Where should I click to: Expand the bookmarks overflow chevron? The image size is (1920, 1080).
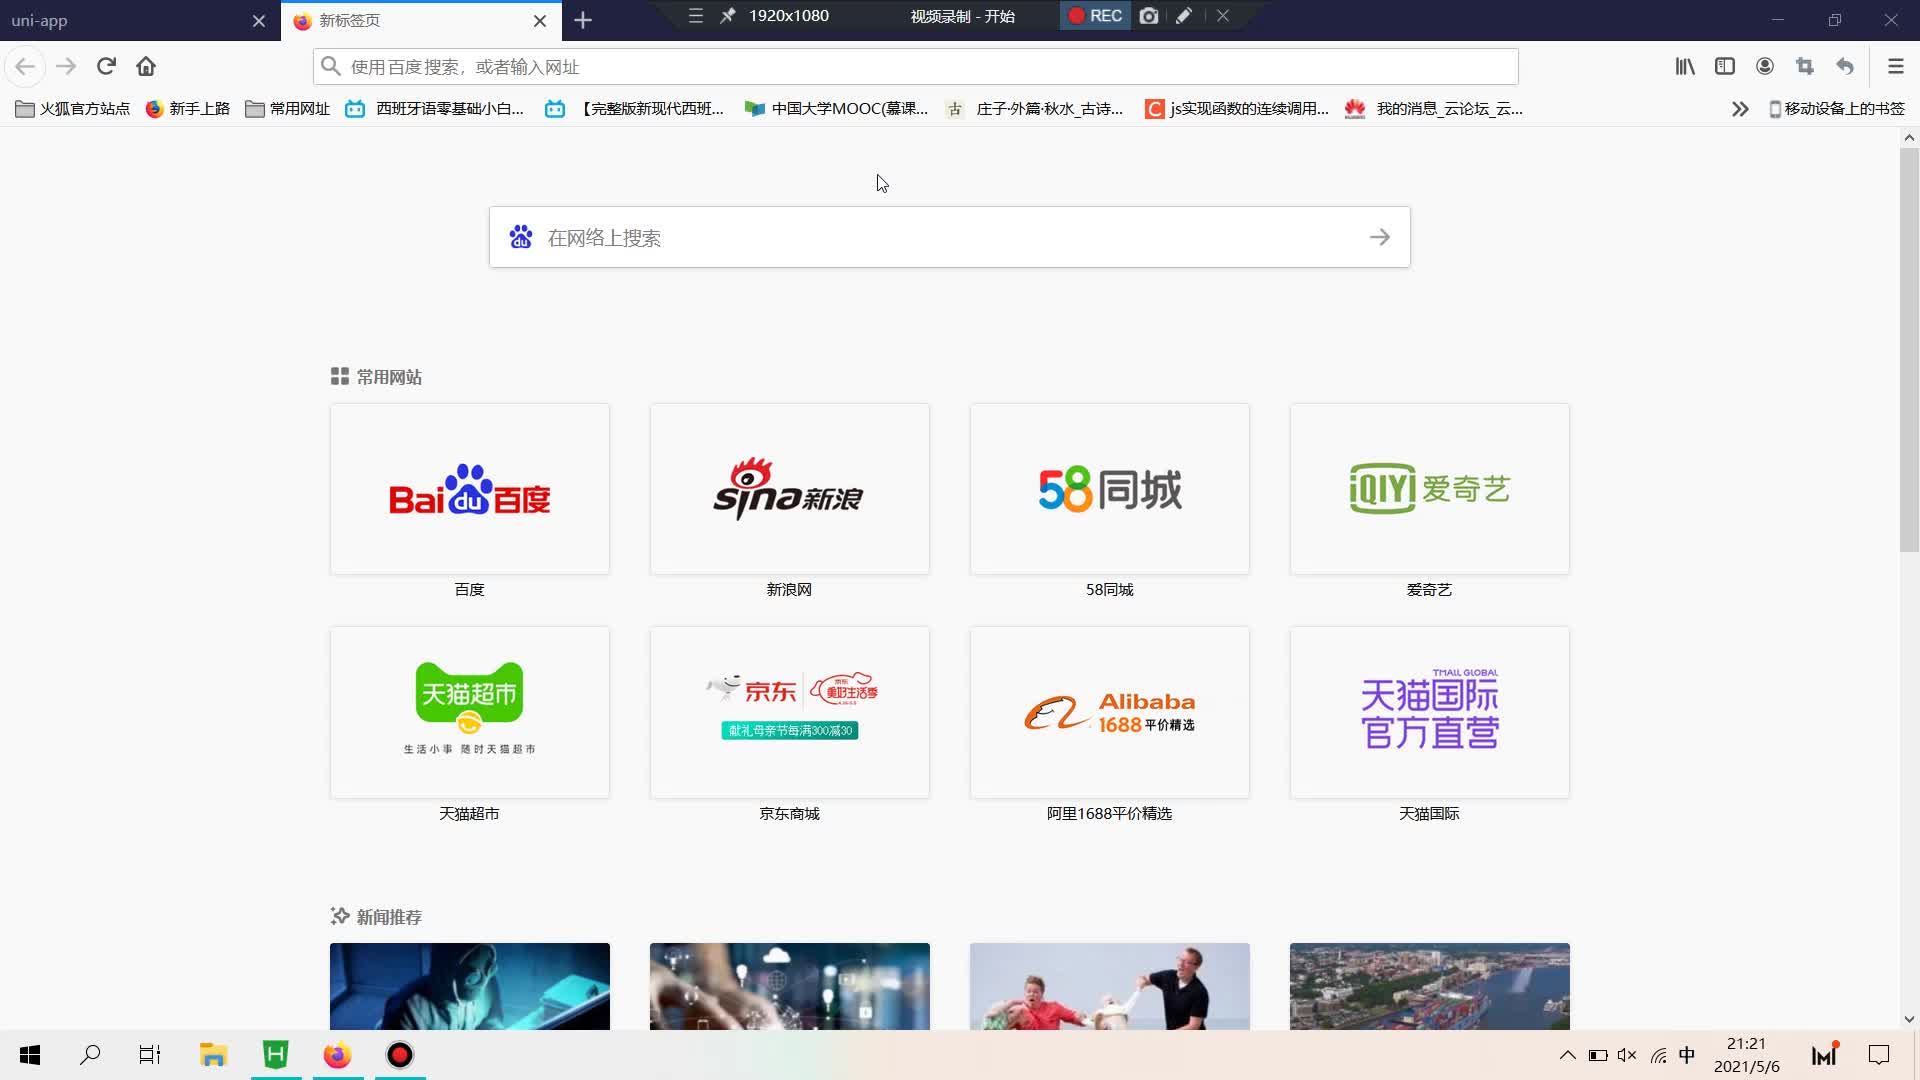[x=1740, y=109]
